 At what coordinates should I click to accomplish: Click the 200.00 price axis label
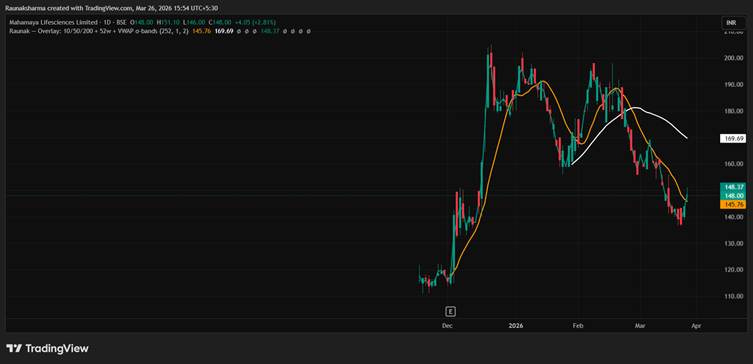(735, 58)
